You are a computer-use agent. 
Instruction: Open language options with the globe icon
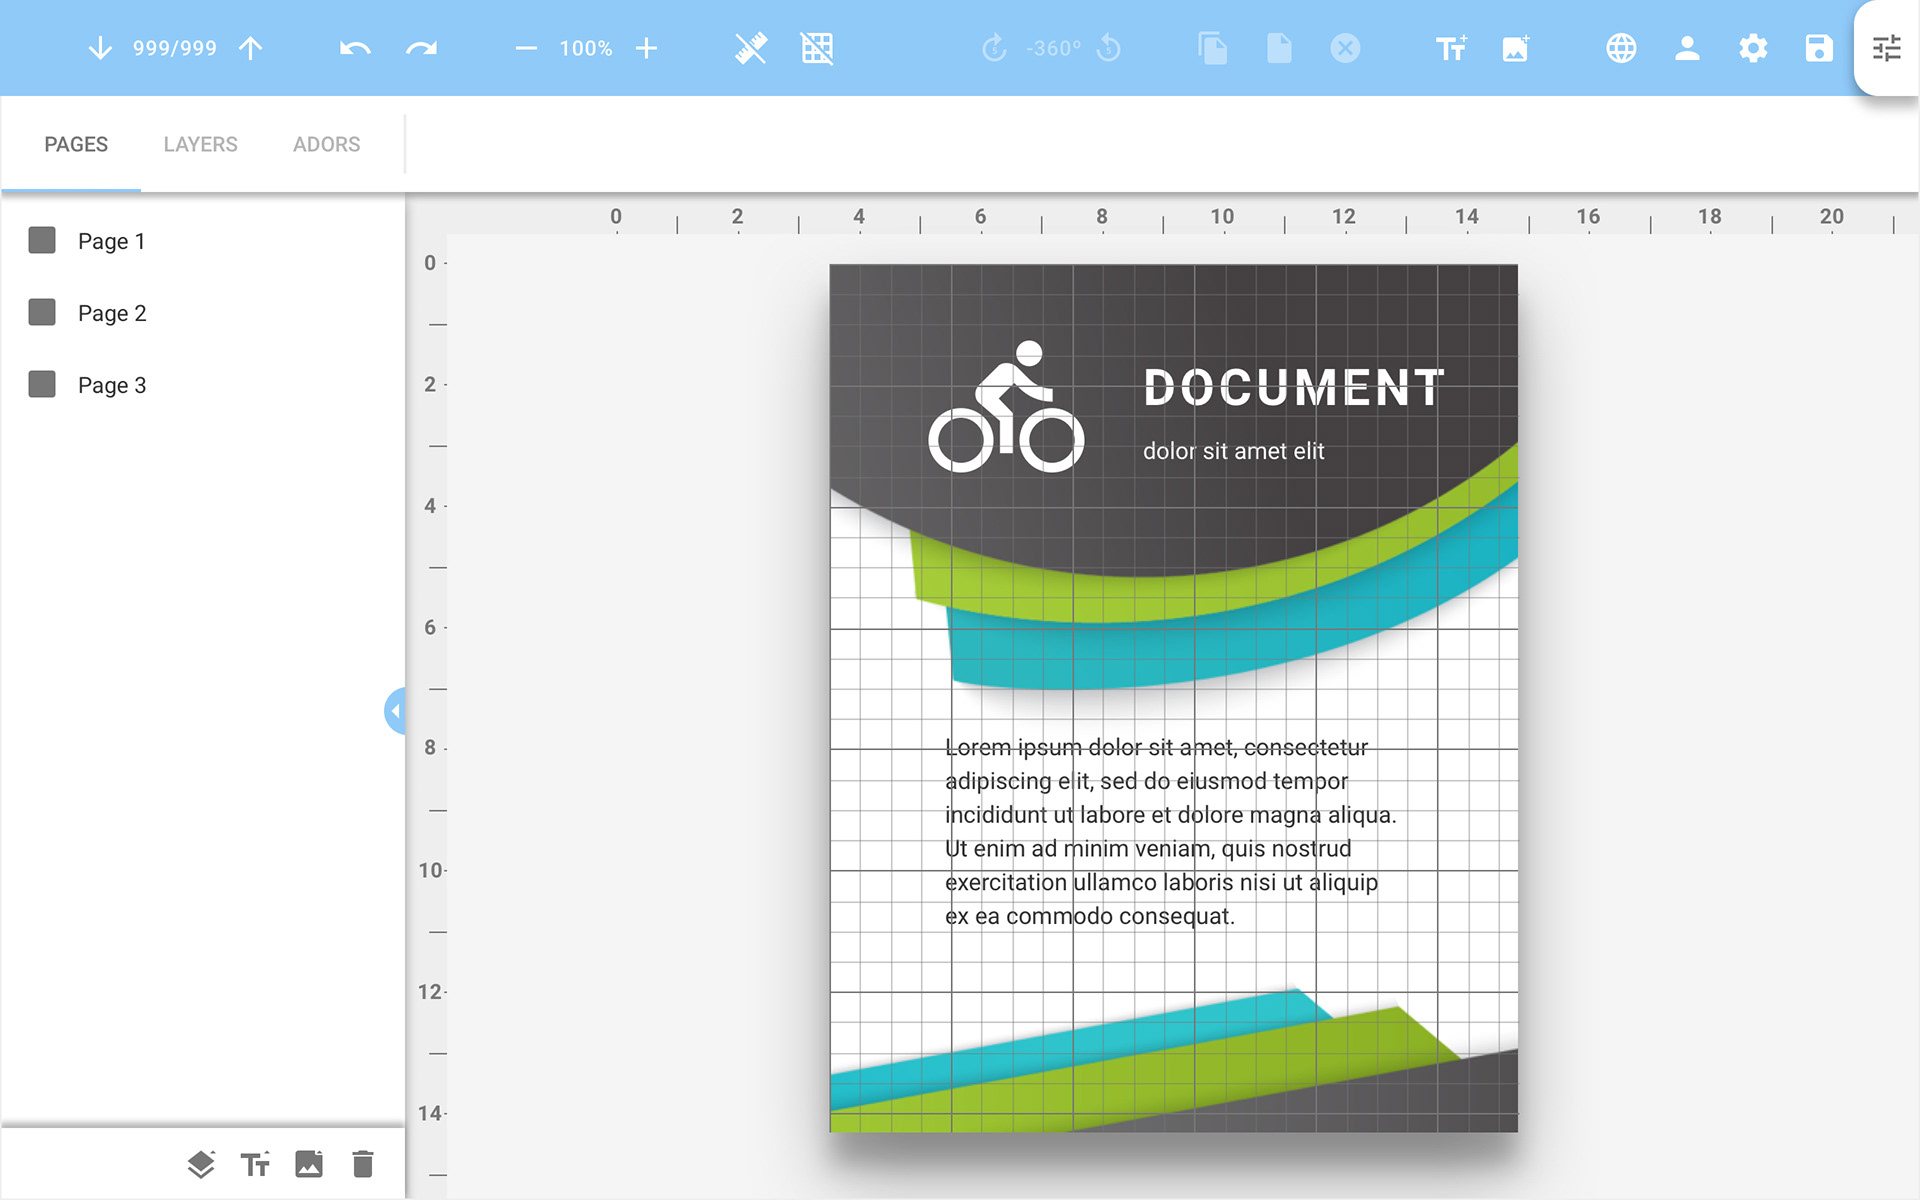(x=1621, y=48)
